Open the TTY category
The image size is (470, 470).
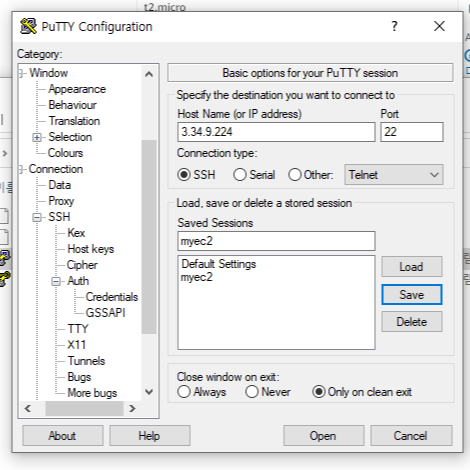(x=78, y=329)
